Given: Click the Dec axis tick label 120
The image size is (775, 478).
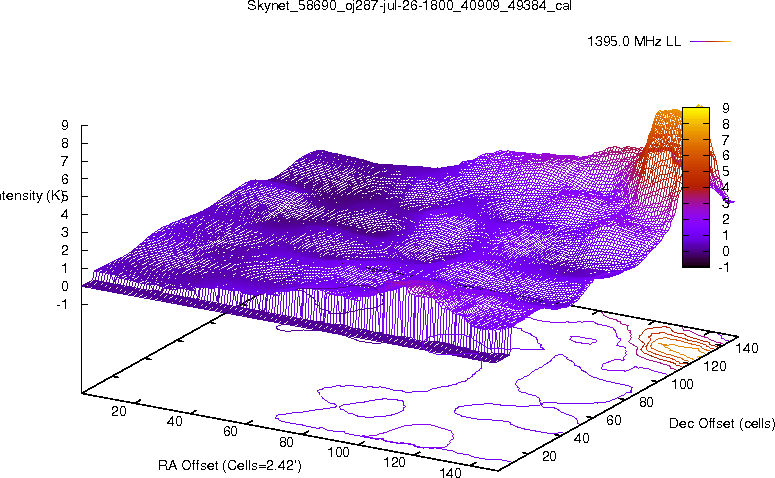Looking at the screenshot, I should [x=715, y=366].
